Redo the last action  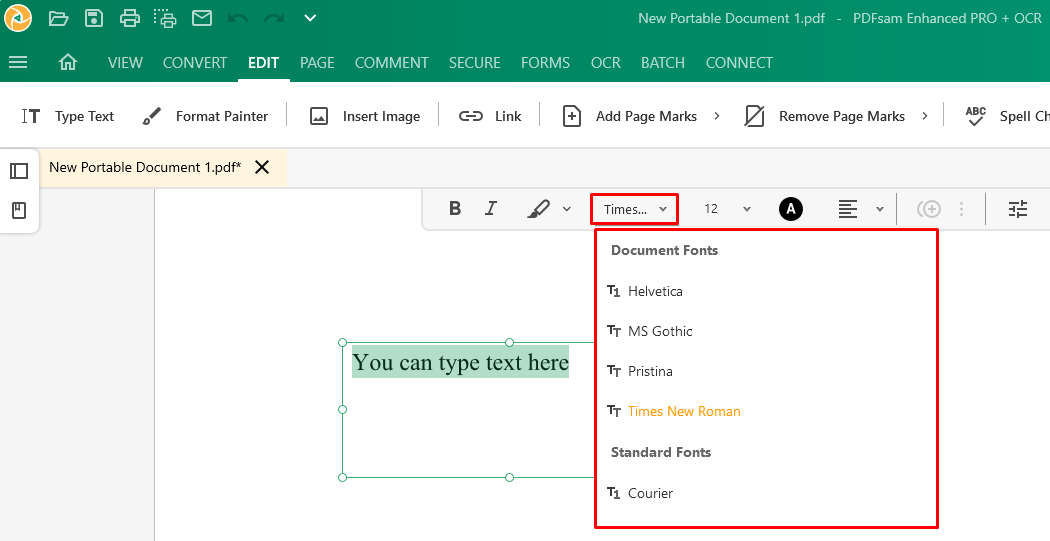point(274,19)
